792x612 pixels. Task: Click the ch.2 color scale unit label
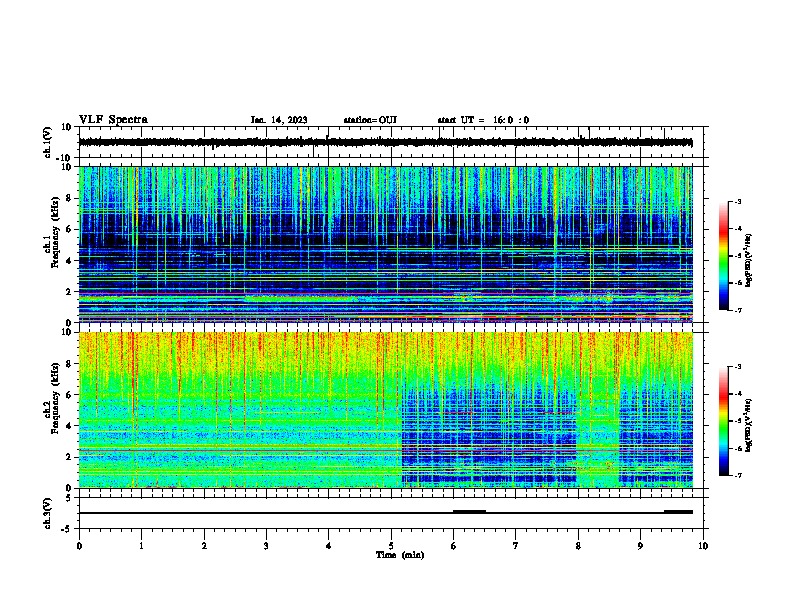[749, 426]
